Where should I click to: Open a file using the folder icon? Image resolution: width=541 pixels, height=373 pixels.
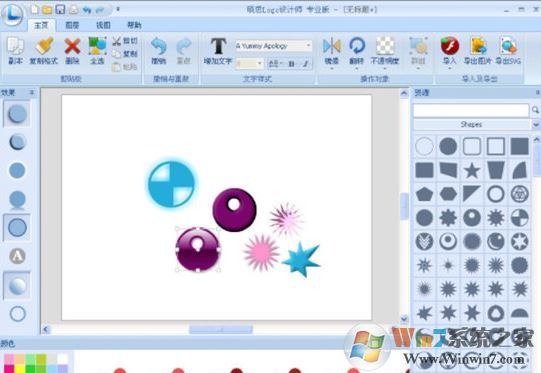point(47,9)
